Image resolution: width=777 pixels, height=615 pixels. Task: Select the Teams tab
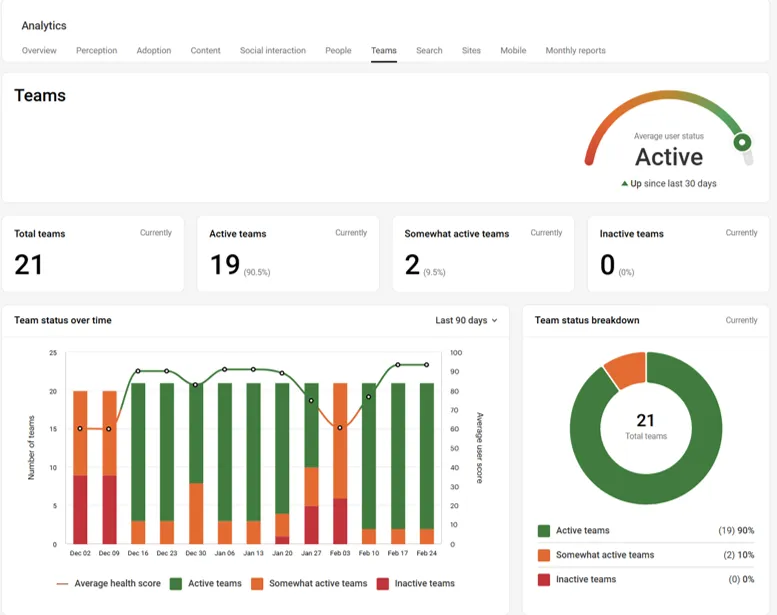click(x=384, y=51)
